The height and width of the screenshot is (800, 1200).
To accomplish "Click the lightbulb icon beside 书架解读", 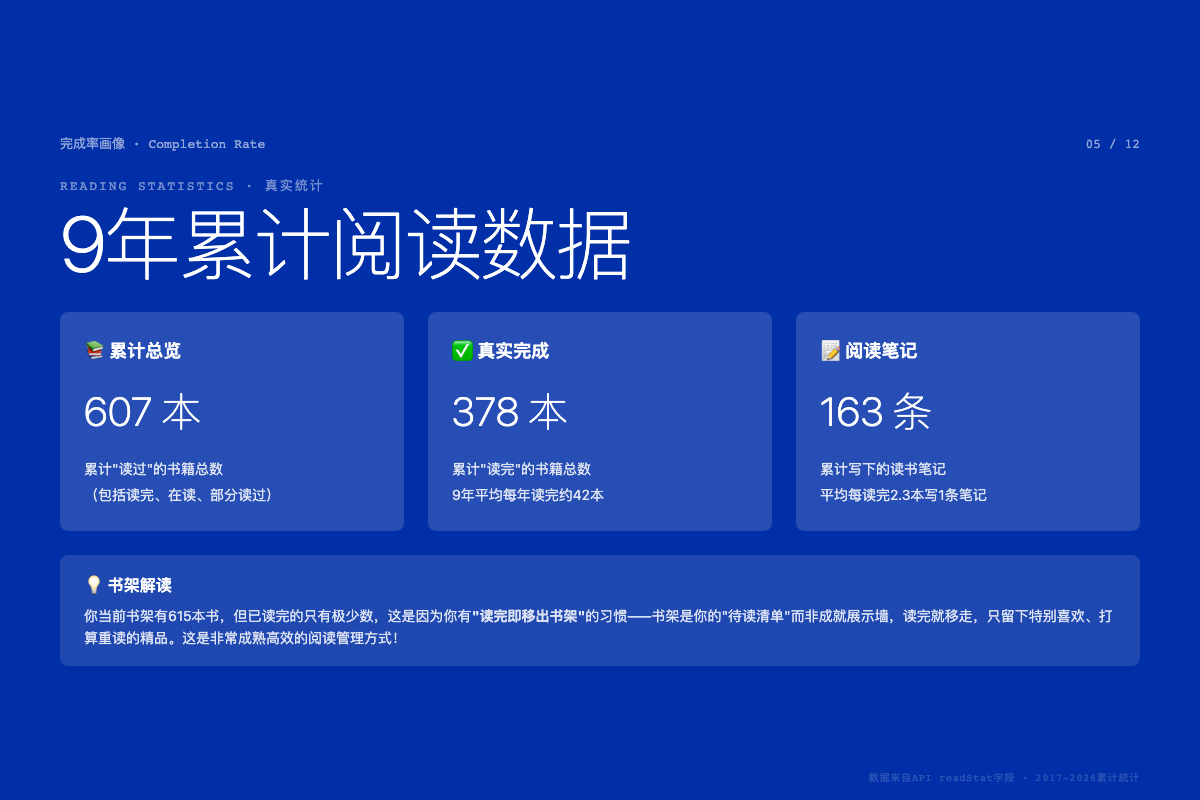I will click(94, 585).
